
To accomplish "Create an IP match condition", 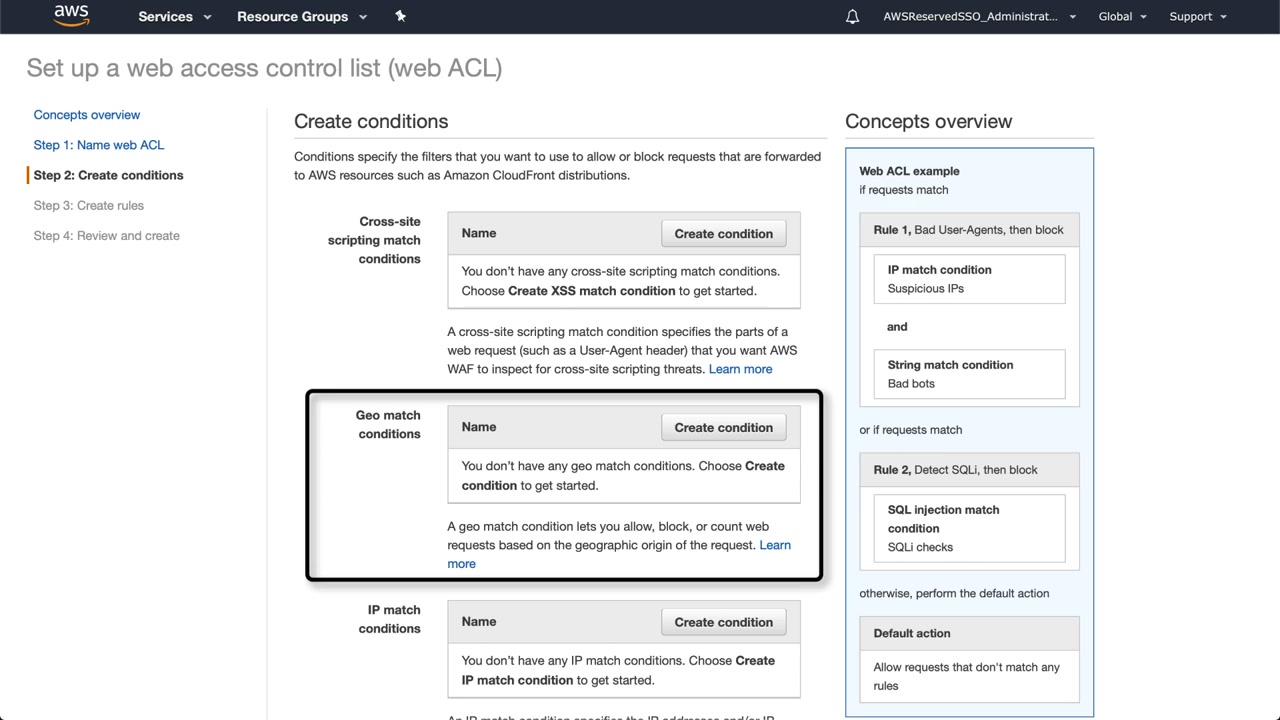I will (723, 622).
